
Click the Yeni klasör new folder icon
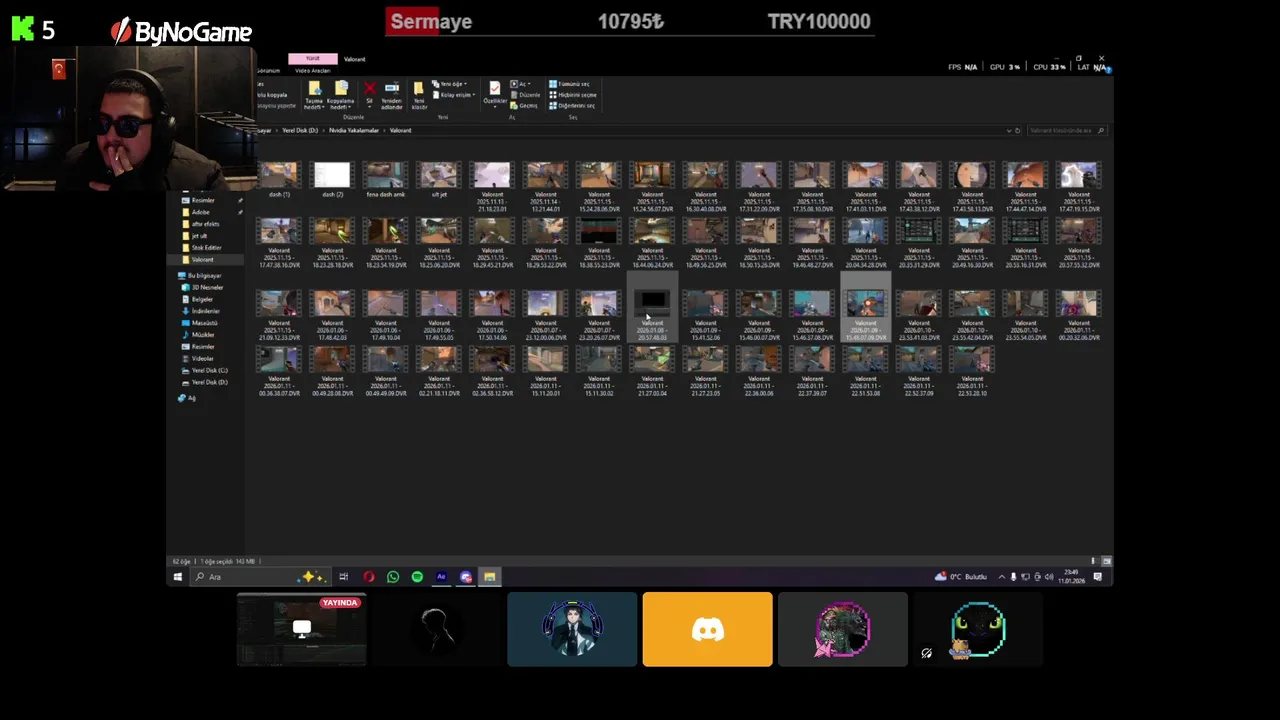click(419, 88)
